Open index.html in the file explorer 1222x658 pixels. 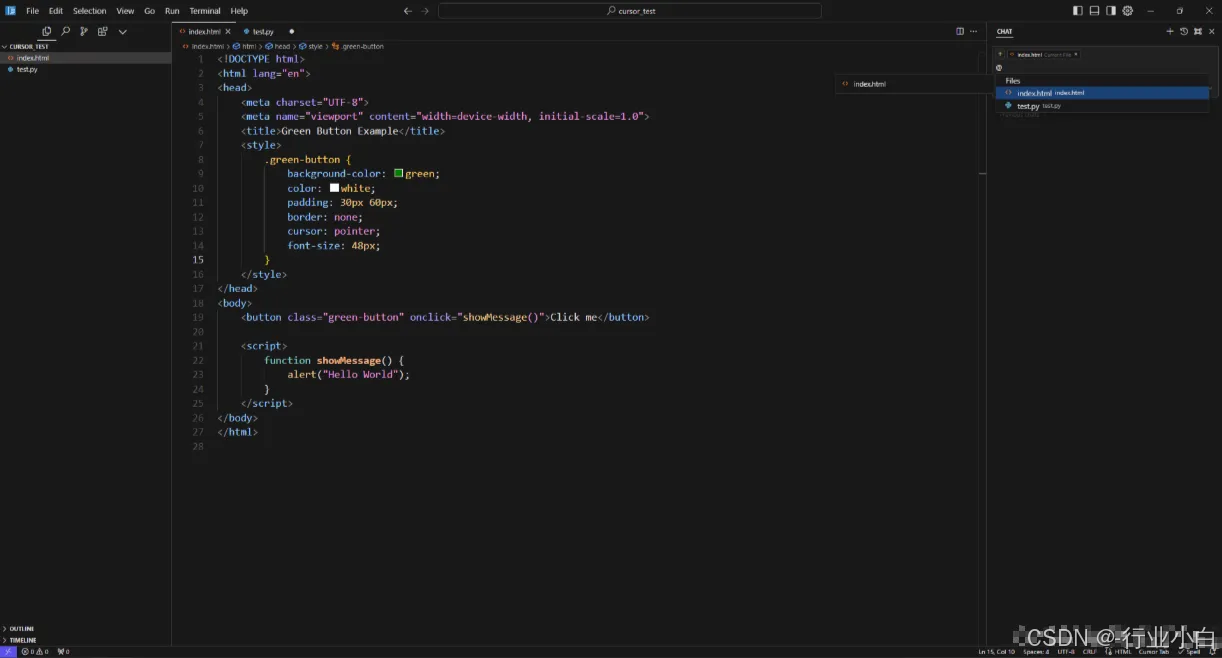tap(86, 58)
